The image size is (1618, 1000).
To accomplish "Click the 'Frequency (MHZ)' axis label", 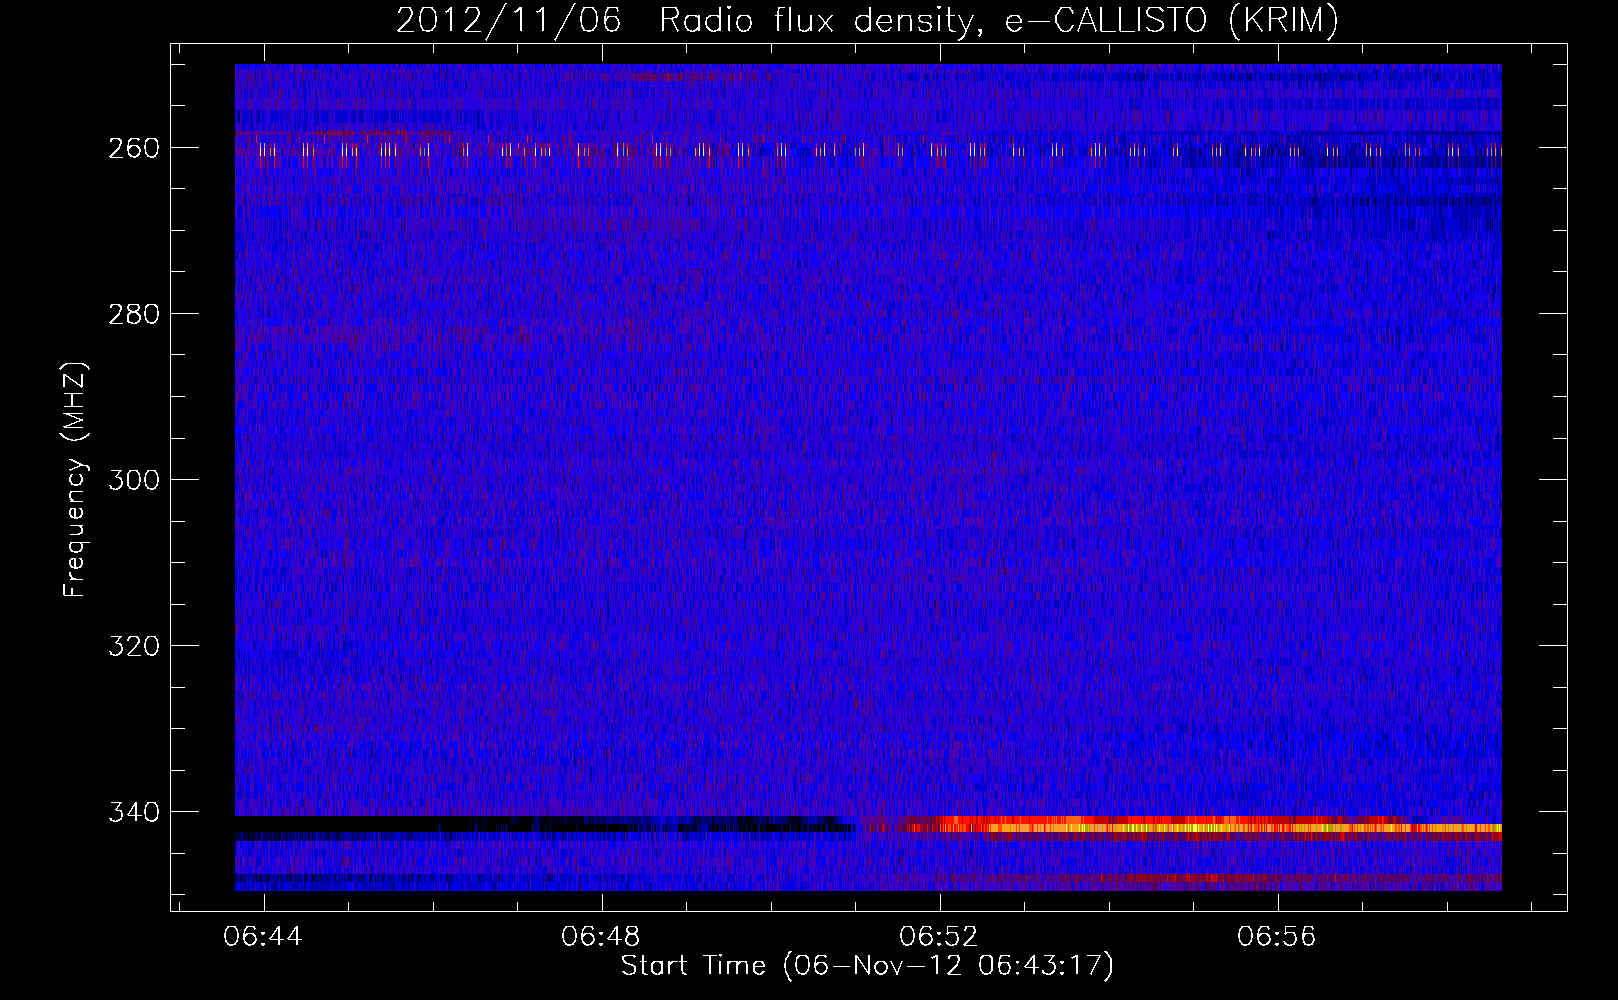I will 75,479.
